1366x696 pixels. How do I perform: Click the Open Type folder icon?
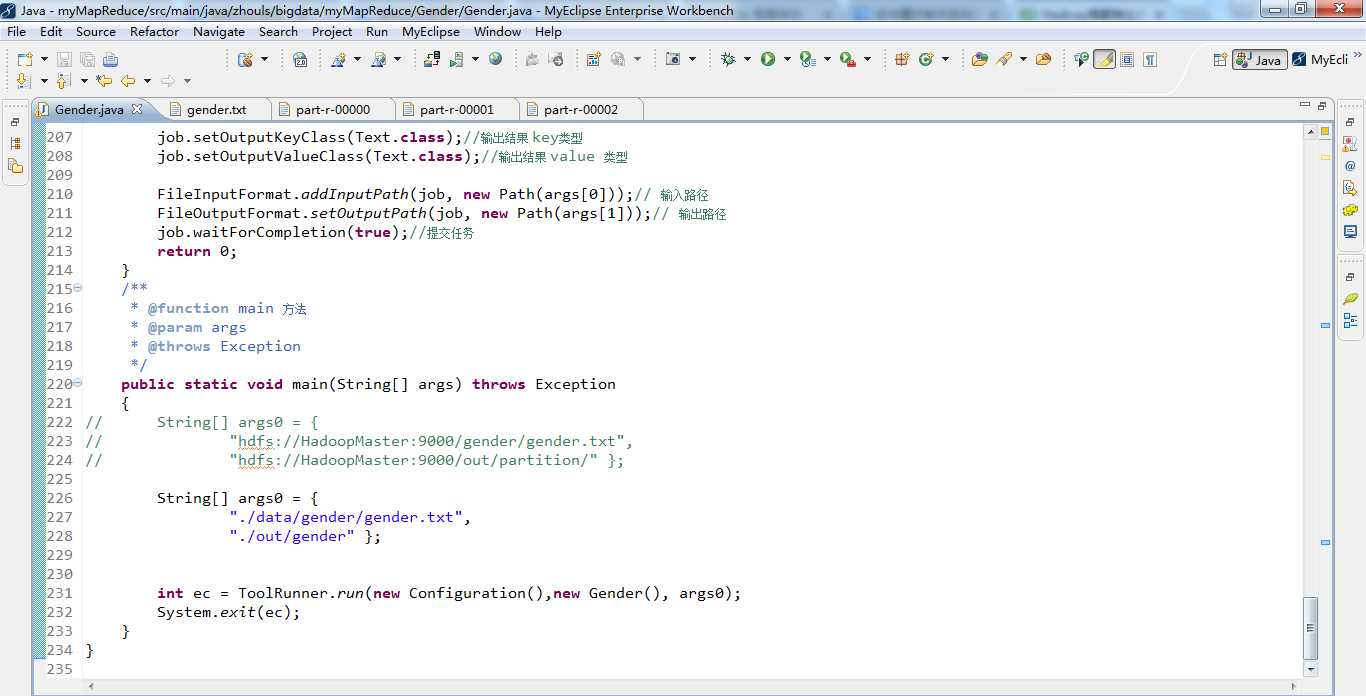[x=980, y=59]
